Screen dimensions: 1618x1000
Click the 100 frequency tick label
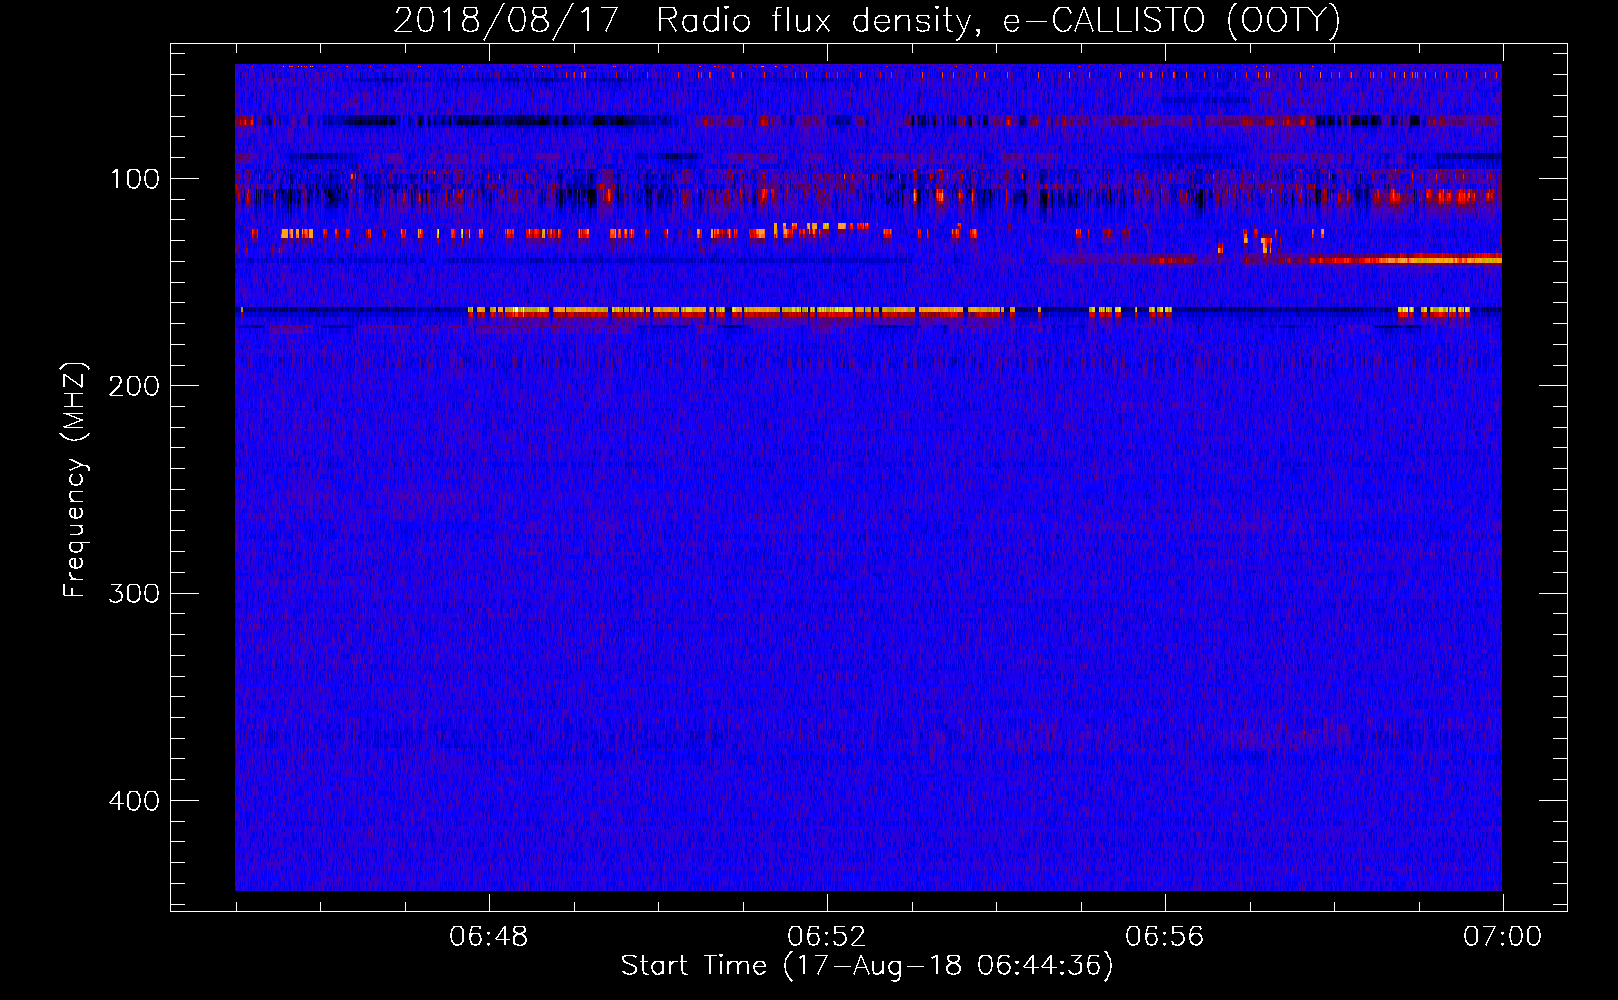135,179
